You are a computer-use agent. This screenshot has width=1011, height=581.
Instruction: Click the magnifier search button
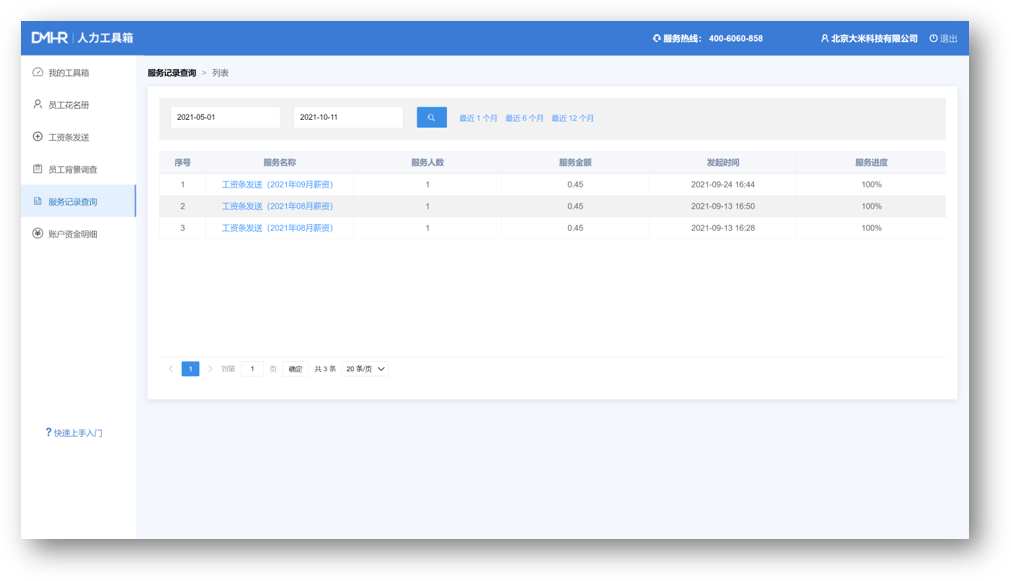431,118
